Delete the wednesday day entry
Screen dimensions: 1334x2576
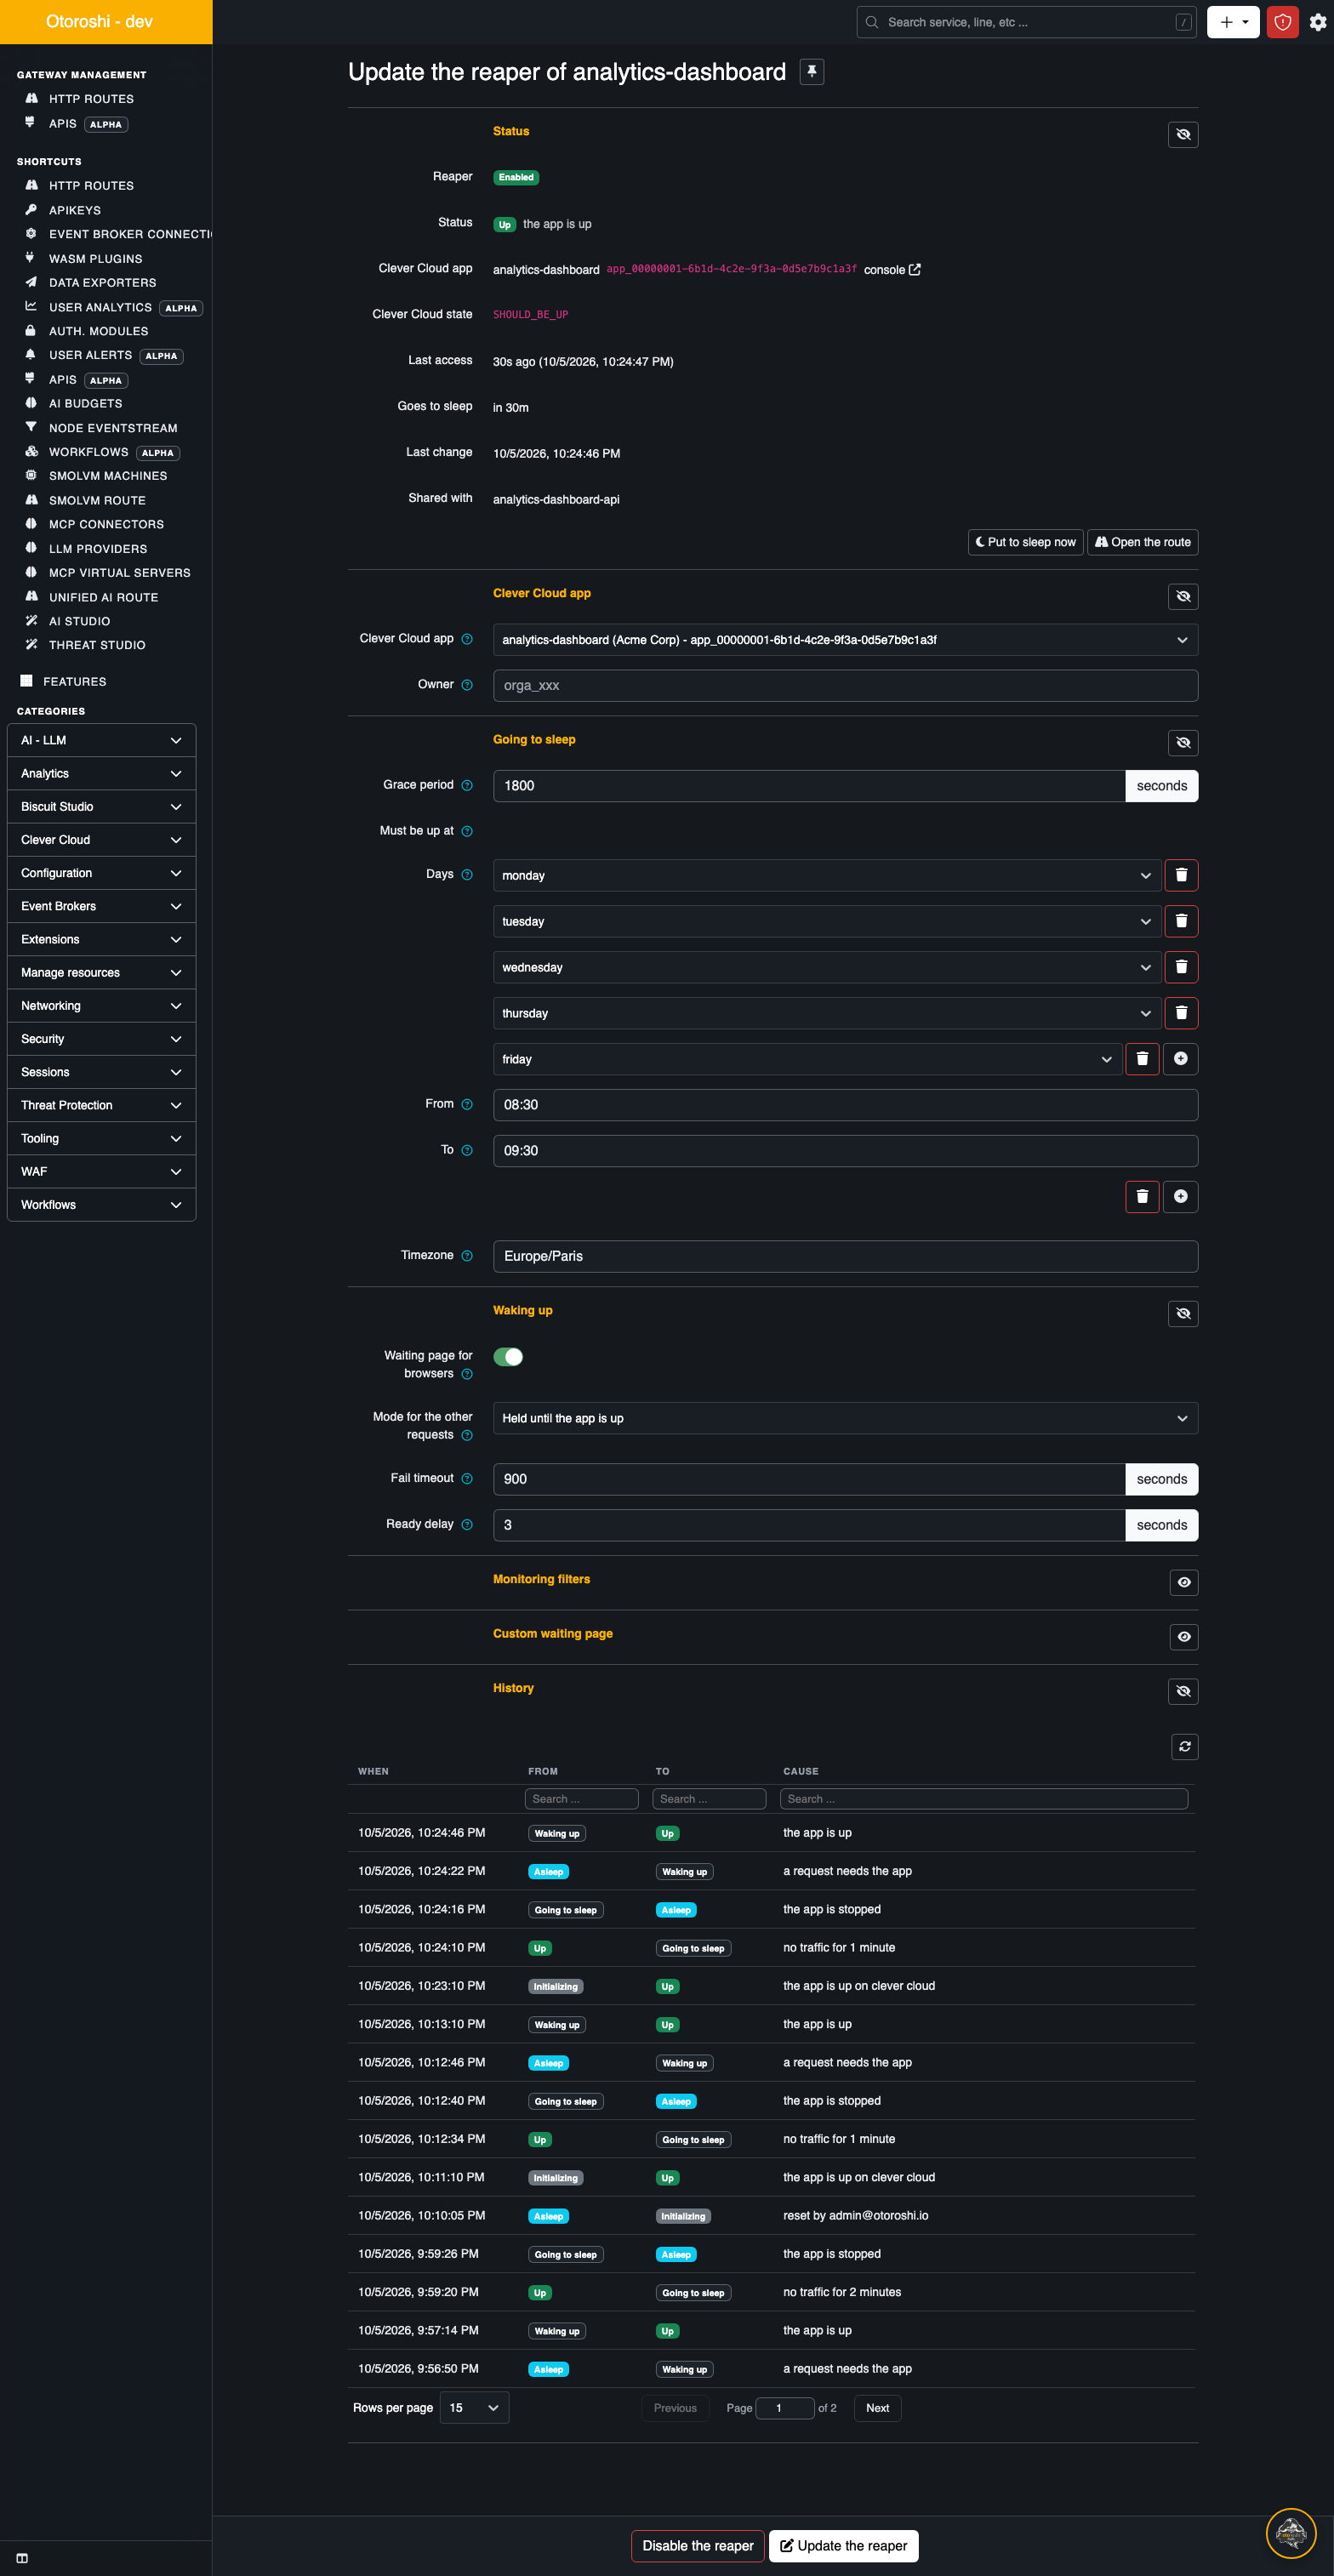click(x=1181, y=967)
